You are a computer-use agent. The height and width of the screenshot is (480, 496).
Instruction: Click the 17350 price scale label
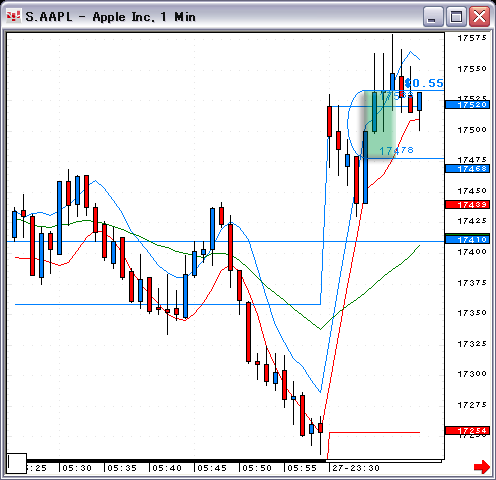pyautogui.click(x=472, y=313)
